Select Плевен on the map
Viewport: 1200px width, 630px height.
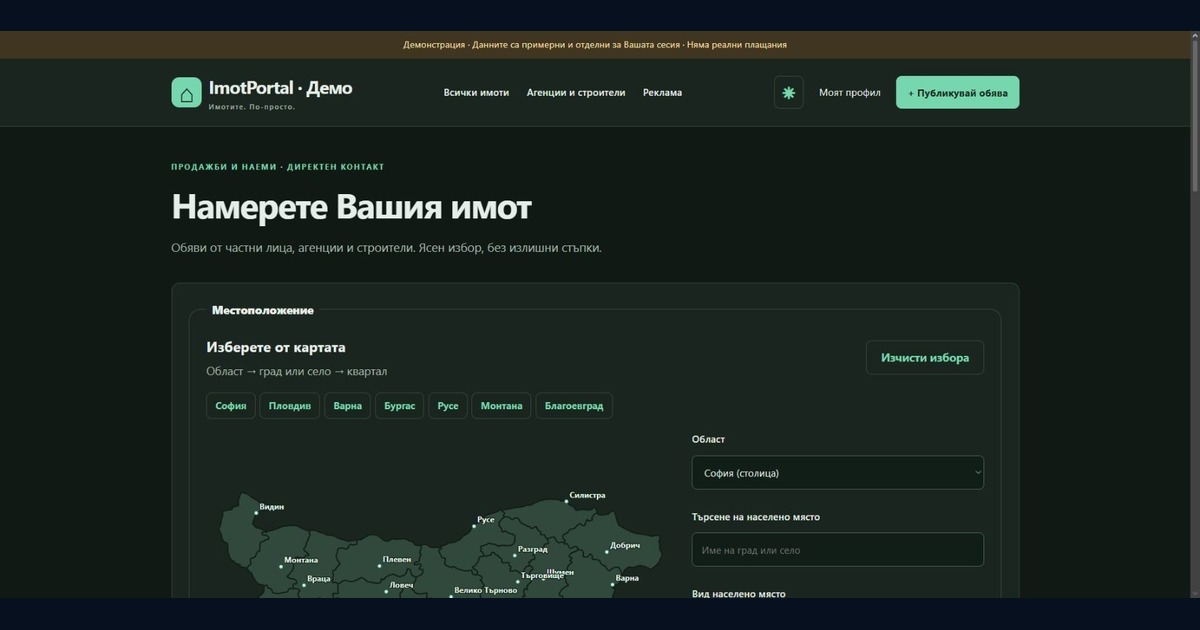397,560
